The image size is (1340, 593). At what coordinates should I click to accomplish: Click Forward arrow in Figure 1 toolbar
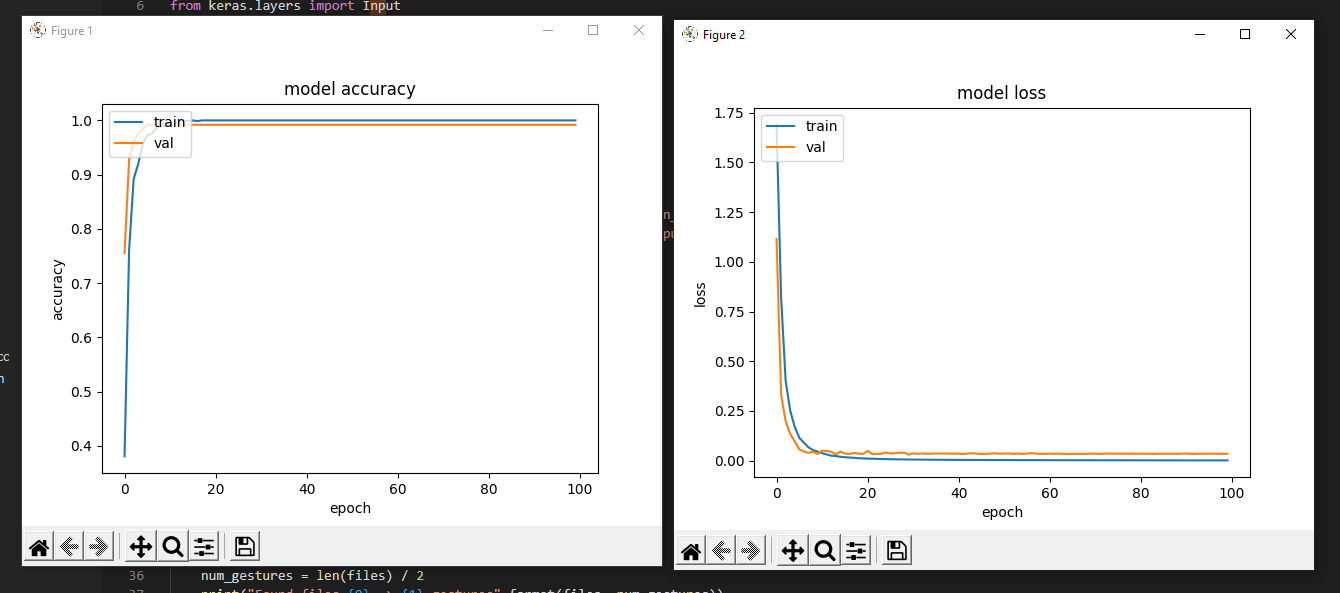click(x=98, y=547)
